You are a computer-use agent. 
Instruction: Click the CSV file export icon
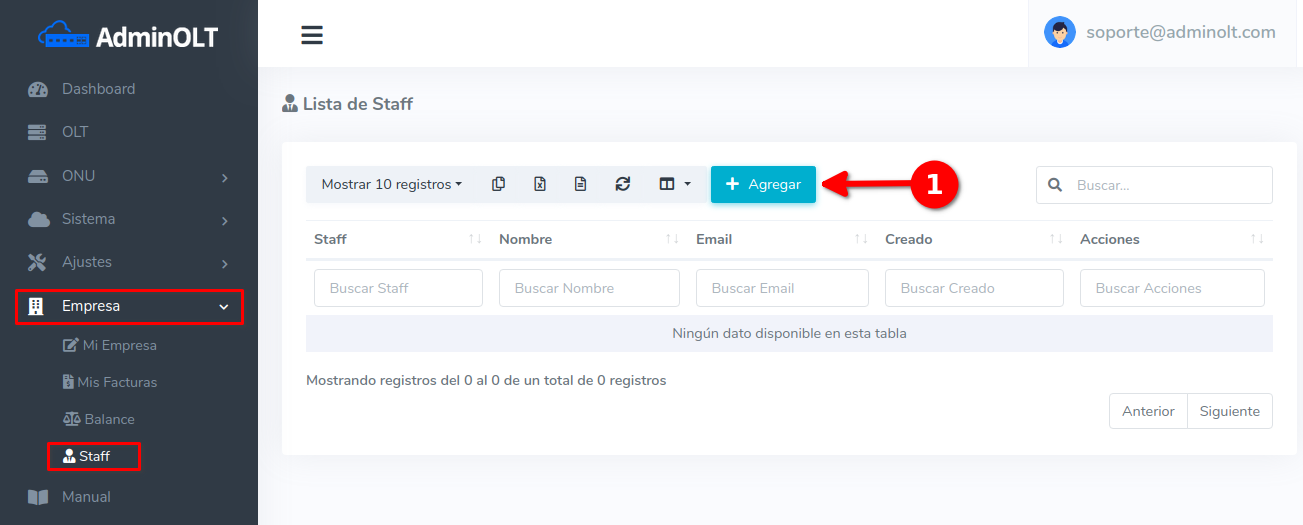coord(580,184)
